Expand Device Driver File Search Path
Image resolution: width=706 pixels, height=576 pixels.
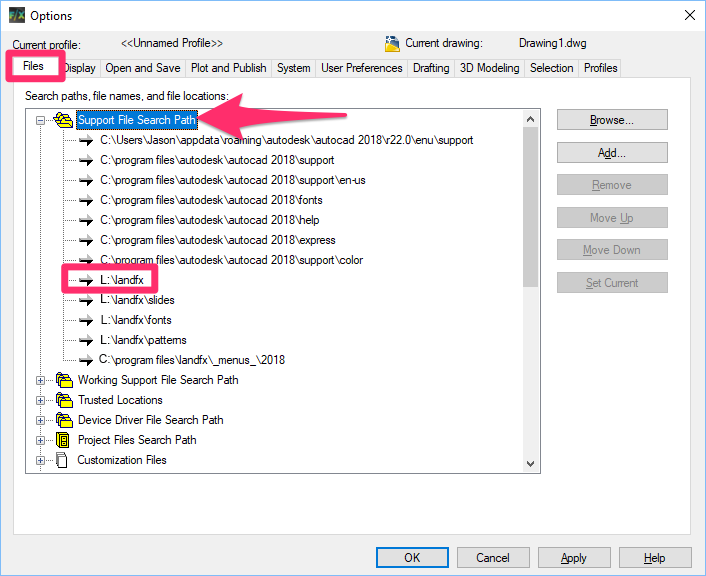pos(41,420)
